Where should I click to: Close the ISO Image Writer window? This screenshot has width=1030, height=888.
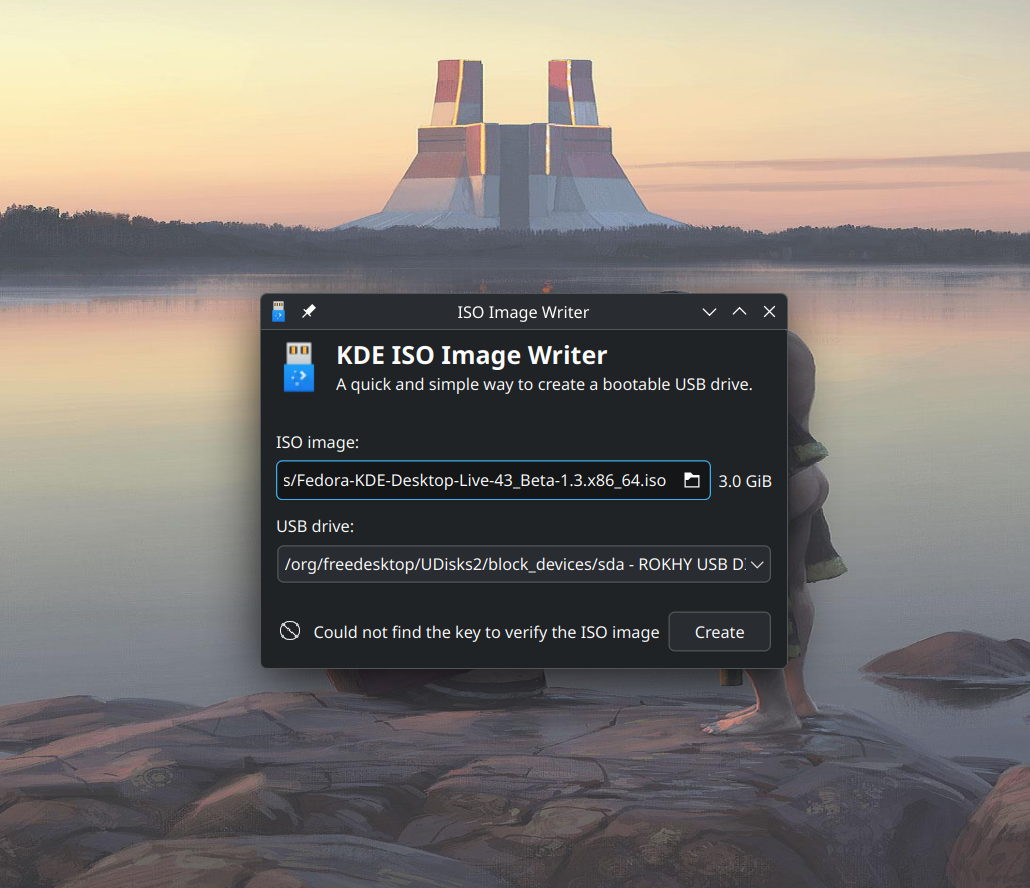click(769, 312)
